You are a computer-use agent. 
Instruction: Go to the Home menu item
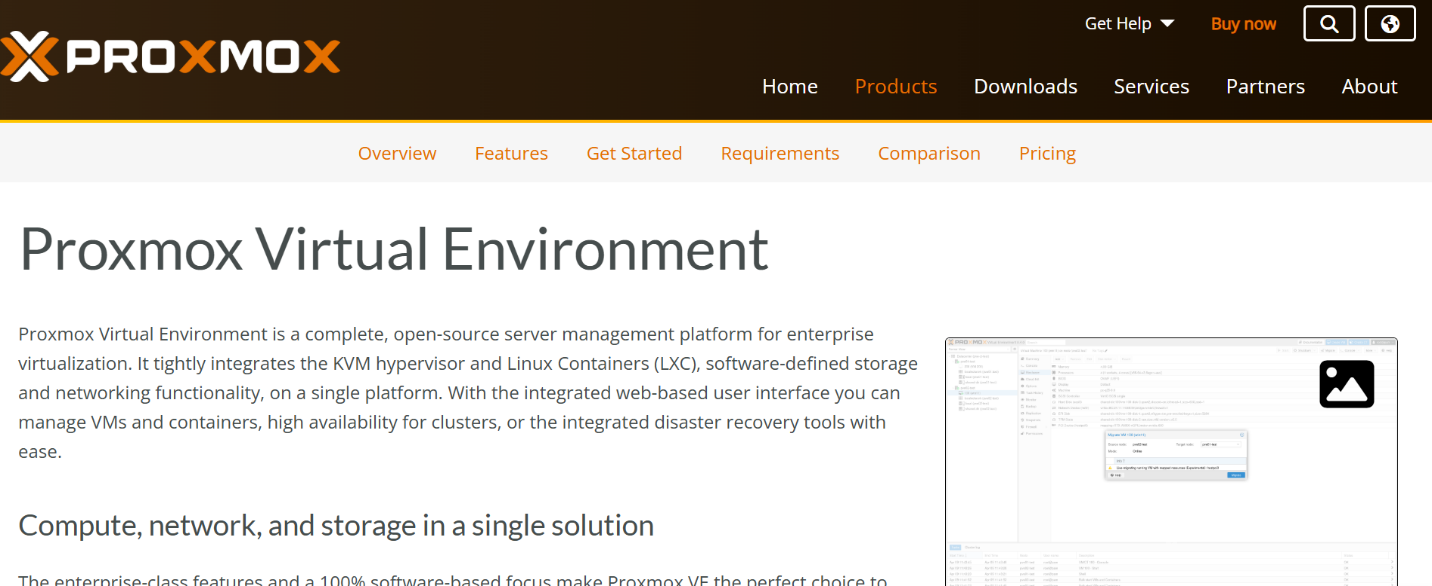click(790, 86)
